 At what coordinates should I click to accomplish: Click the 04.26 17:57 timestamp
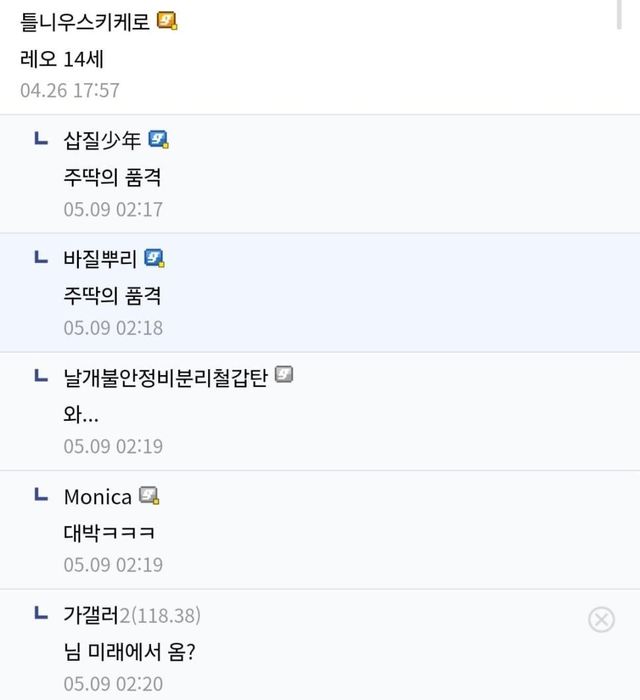pyautogui.click(x=69, y=90)
